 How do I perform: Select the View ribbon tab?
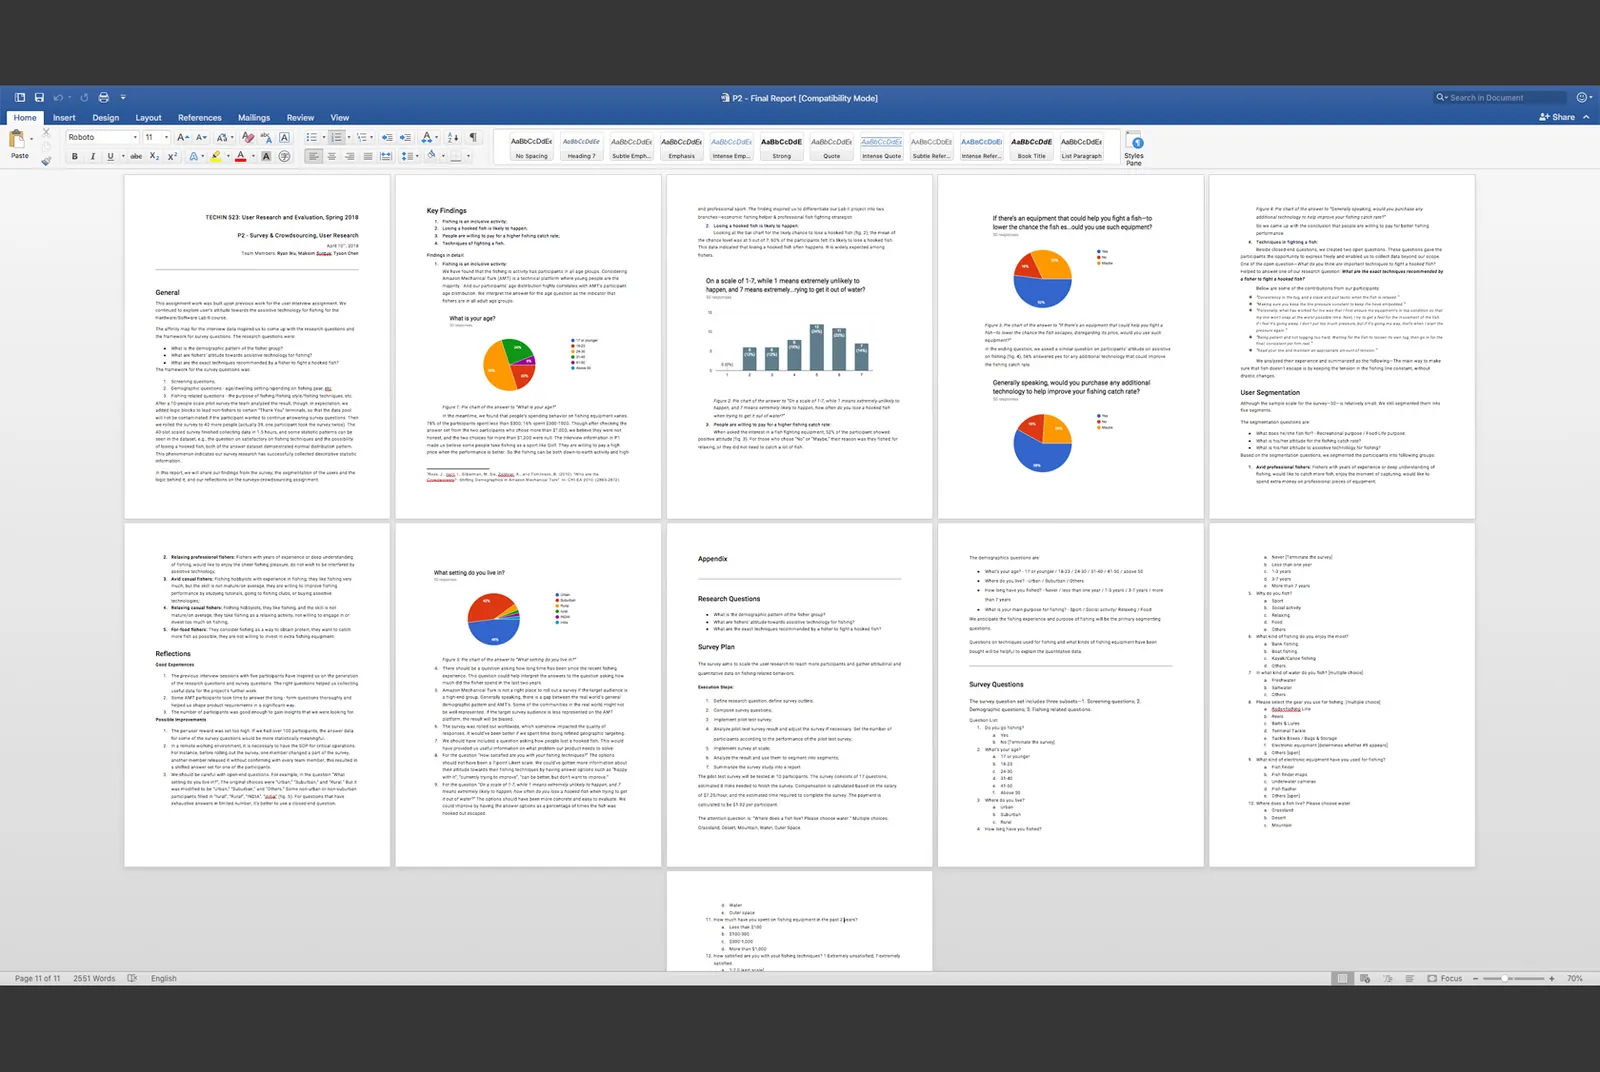click(340, 118)
